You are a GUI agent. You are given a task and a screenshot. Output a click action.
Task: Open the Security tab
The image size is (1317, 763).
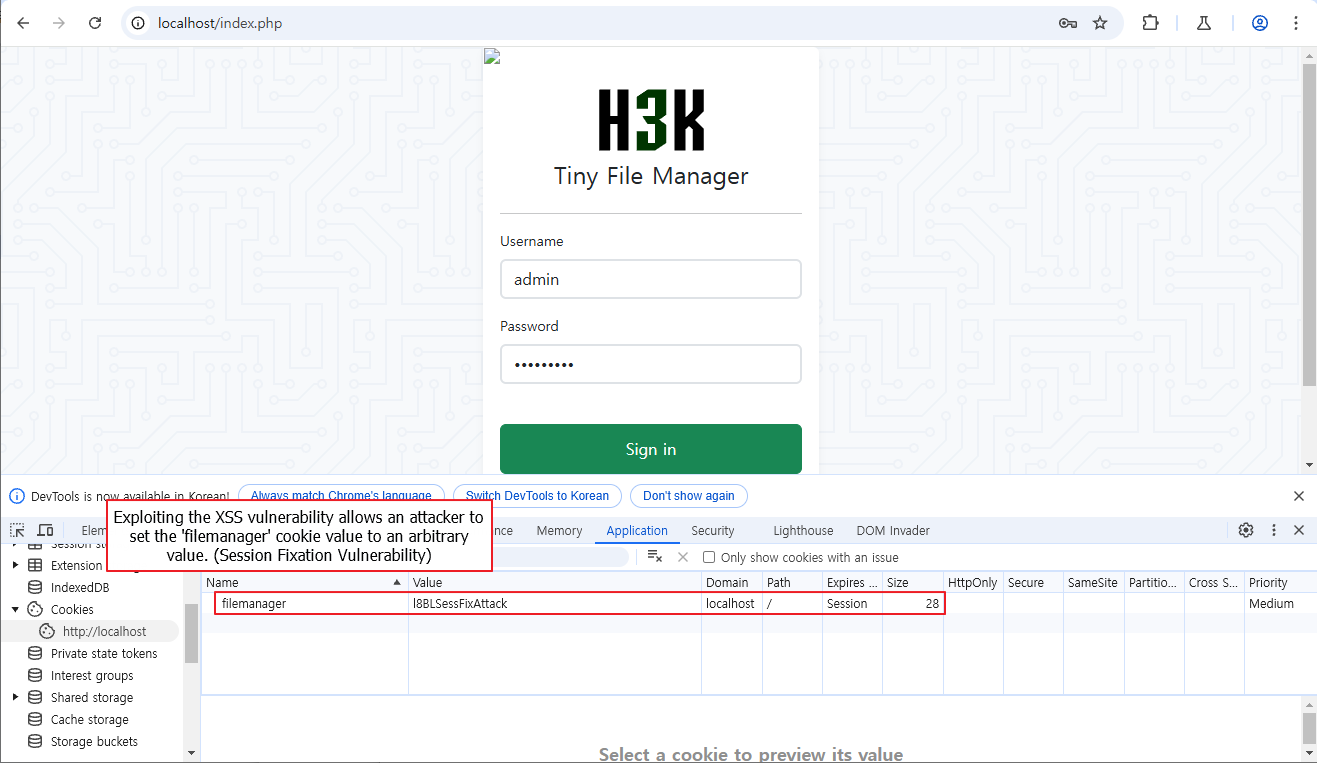tap(713, 531)
